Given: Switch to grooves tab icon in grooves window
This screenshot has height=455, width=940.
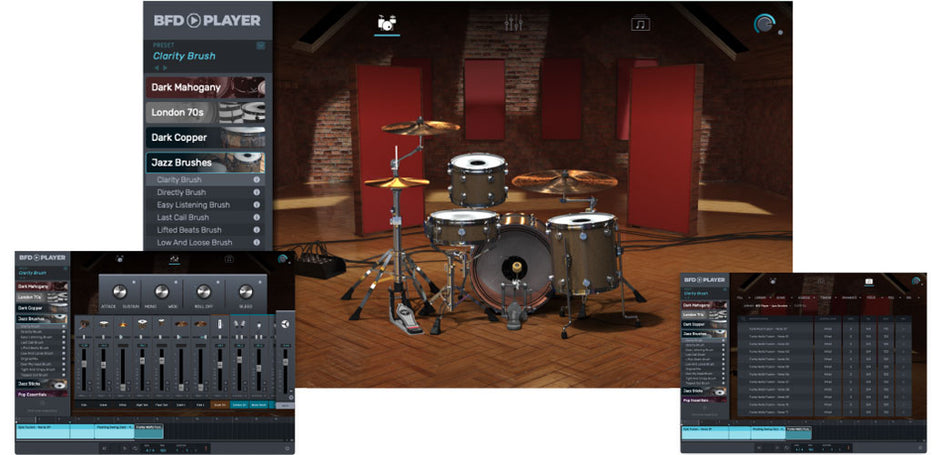Looking at the screenshot, I should pyautogui.click(x=869, y=282).
